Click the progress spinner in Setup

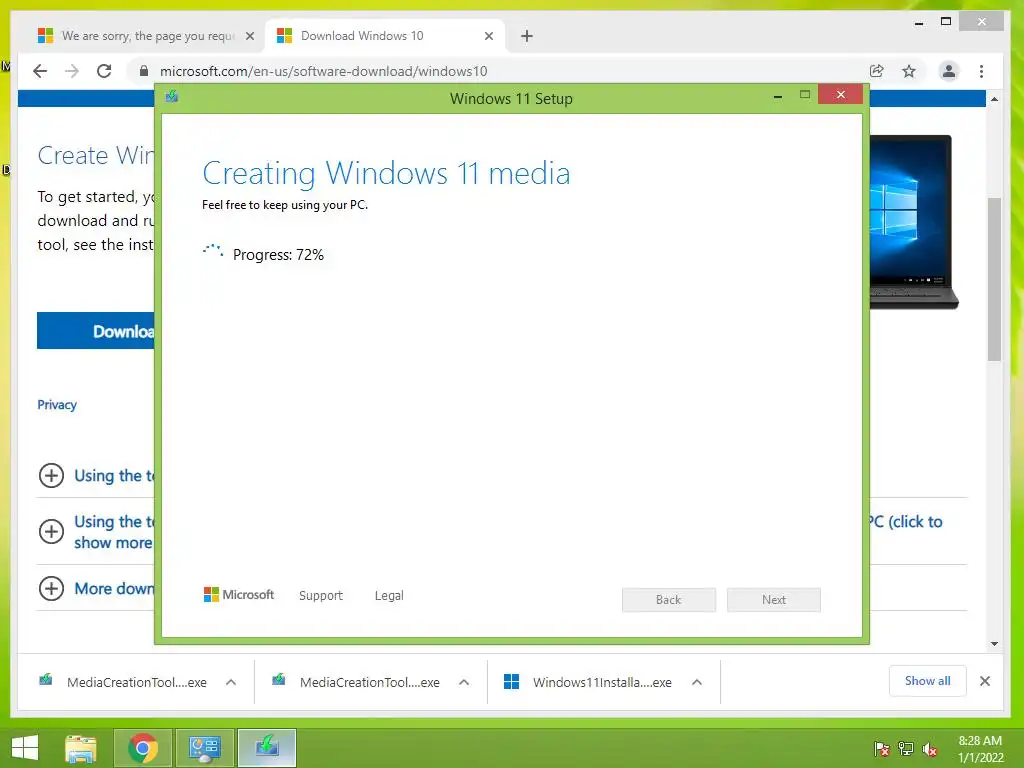(213, 251)
